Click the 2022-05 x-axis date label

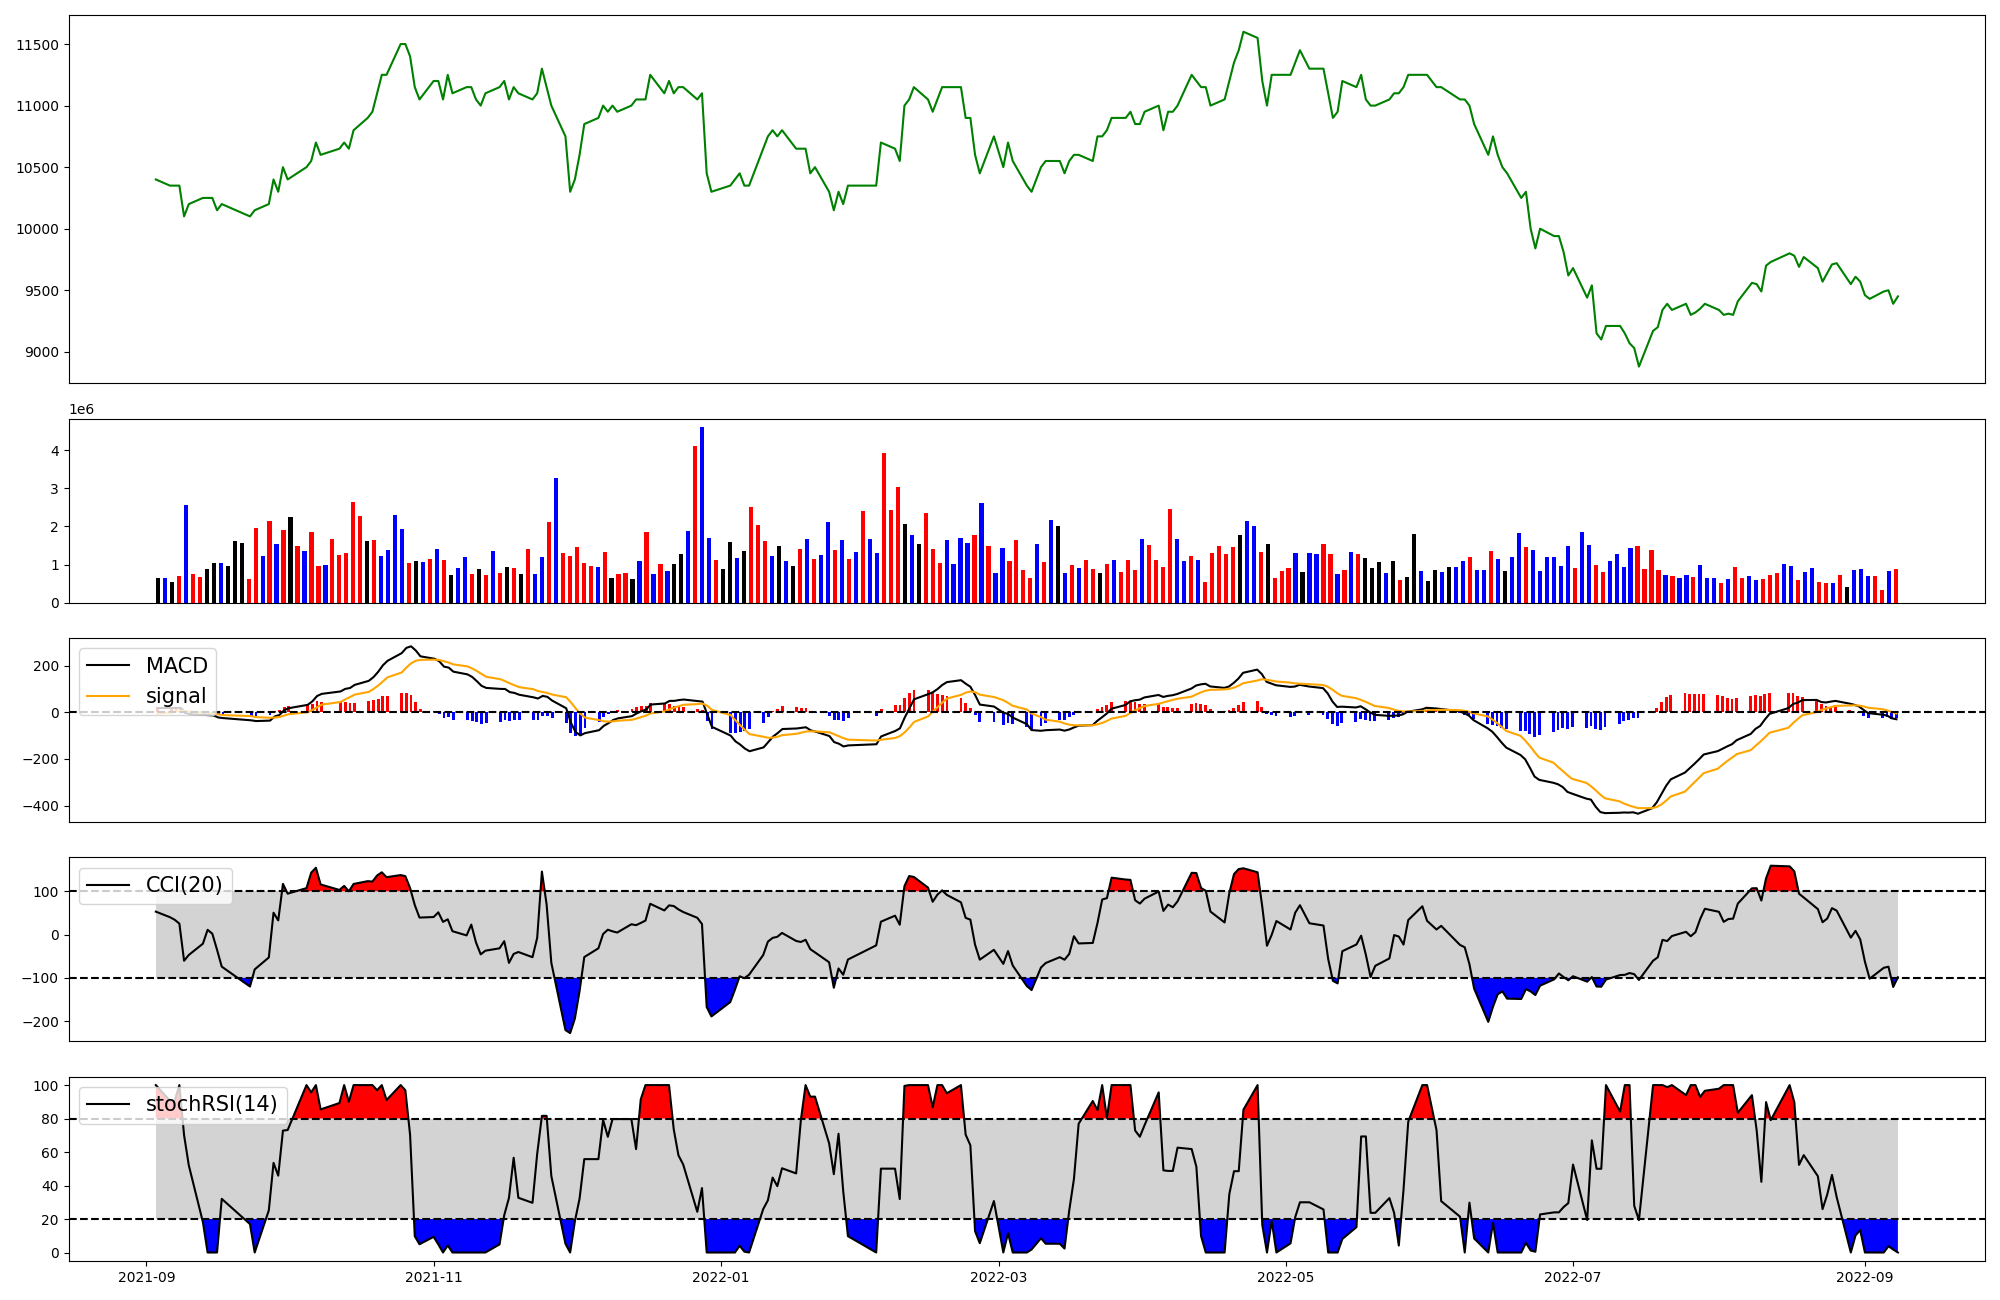coord(1285,1277)
